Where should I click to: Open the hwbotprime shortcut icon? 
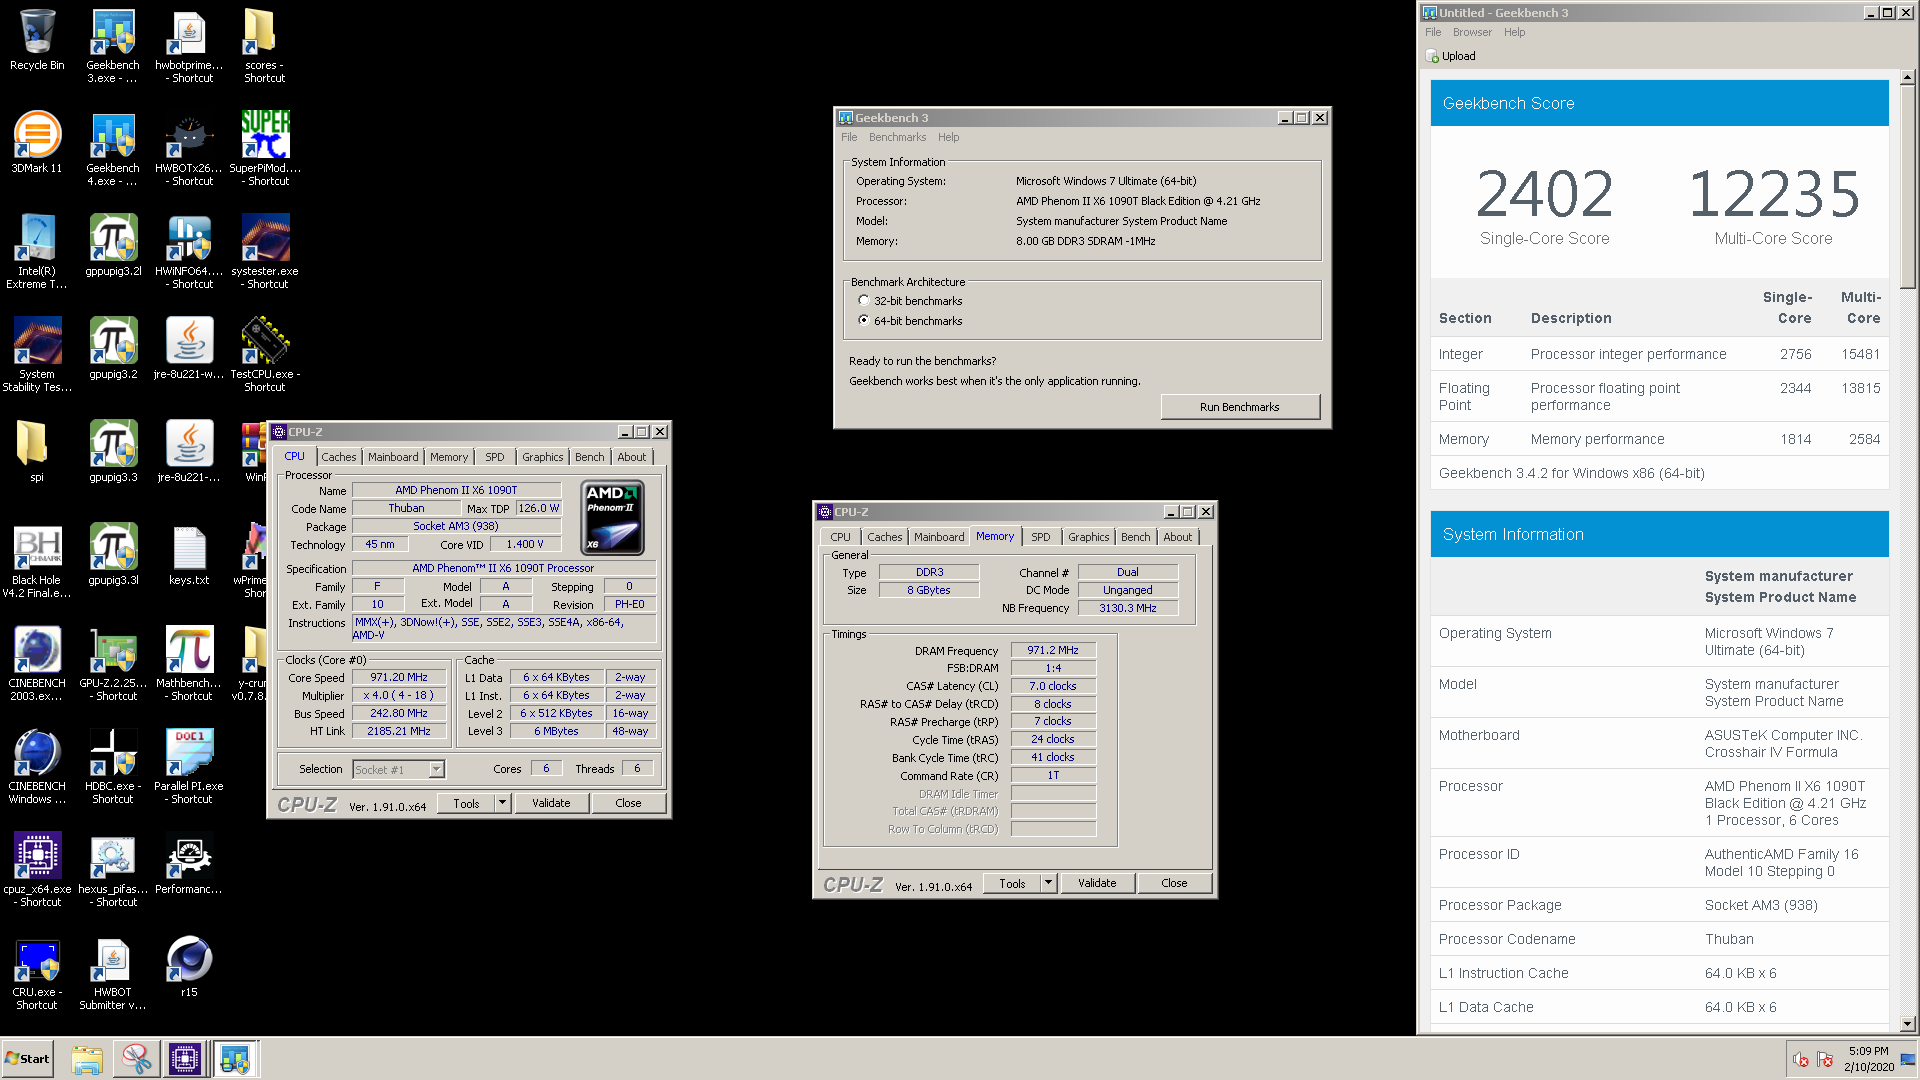pos(189,46)
